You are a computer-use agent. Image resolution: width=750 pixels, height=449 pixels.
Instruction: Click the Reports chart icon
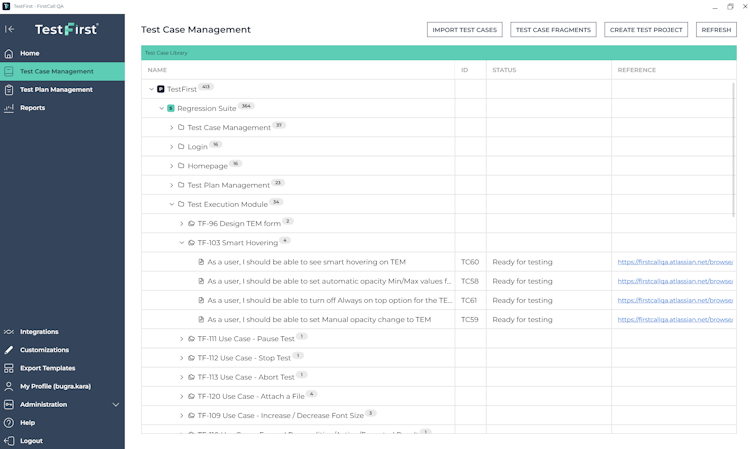[x=9, y=108]
